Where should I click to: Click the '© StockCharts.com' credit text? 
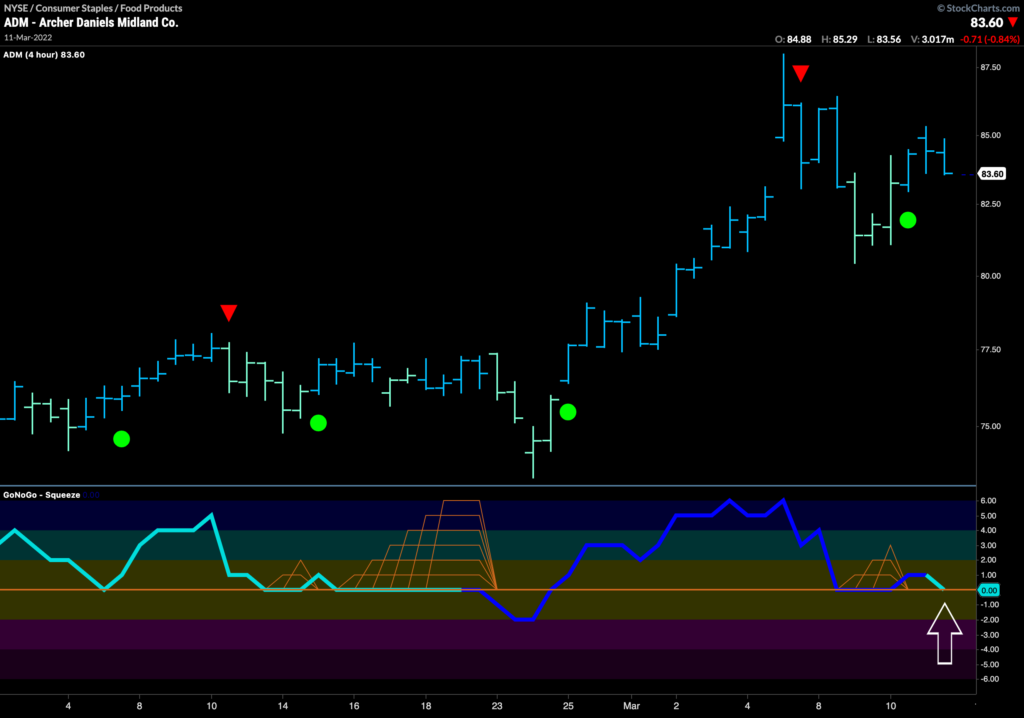tap(978, 8)
